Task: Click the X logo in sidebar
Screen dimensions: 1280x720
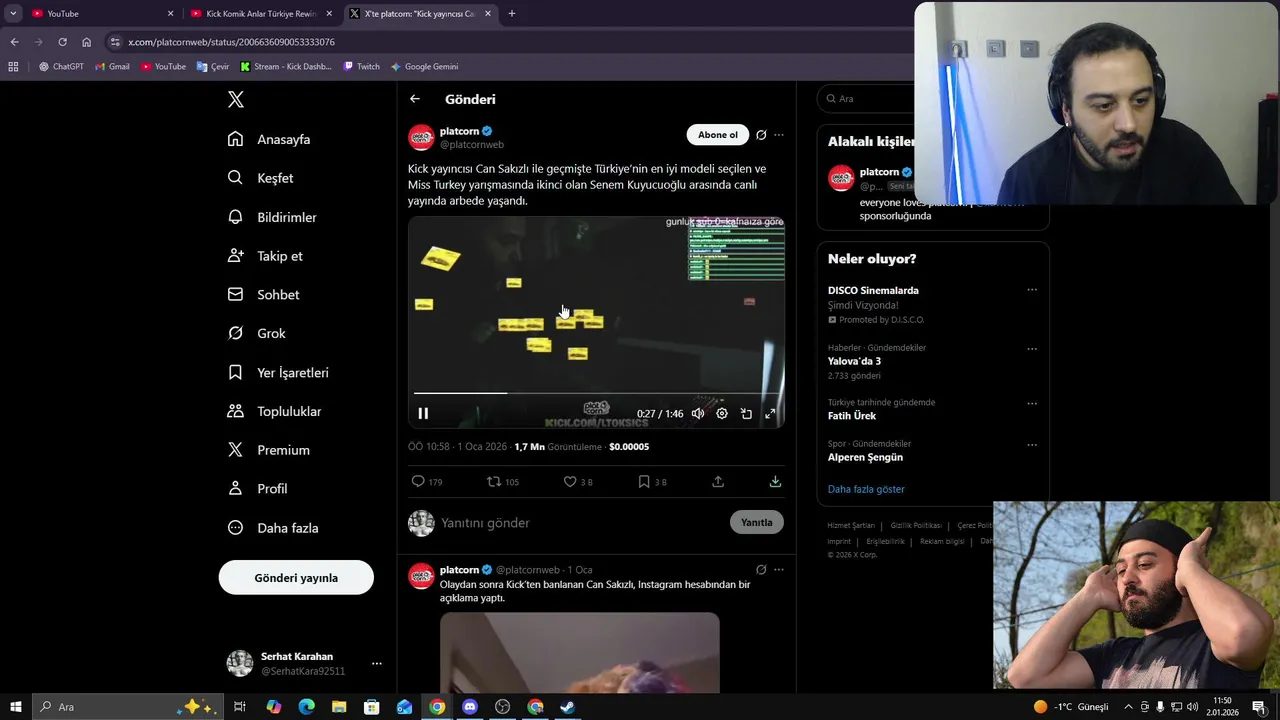Action: click(235, 99)
